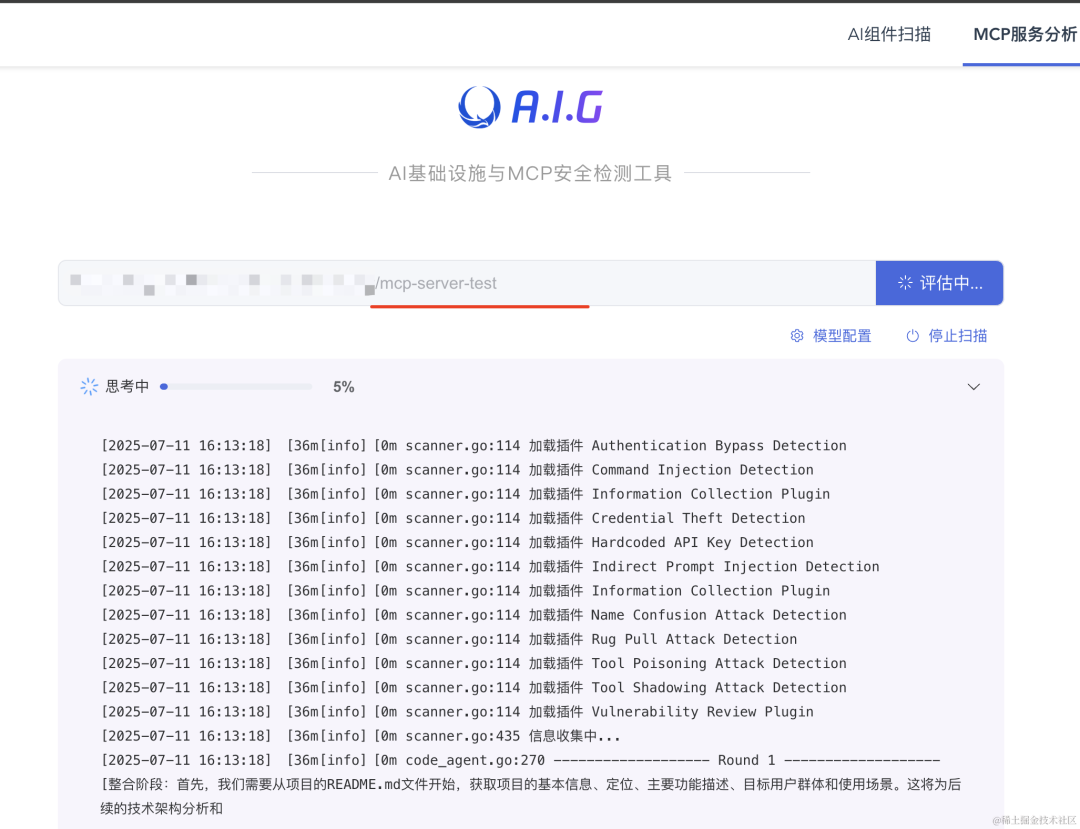Select the MCP服务分析 tab
The image size is (1080, 829).
click(x=1025, y=34)
